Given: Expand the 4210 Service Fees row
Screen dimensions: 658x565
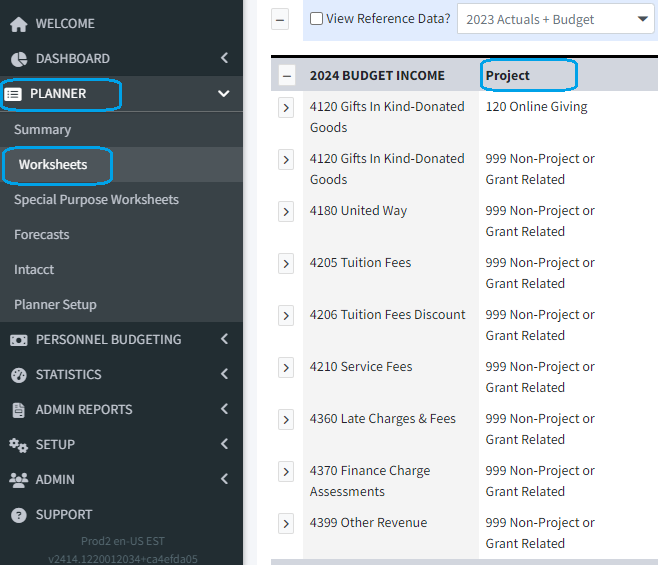Looking at the screenshot, I should coord(286,368).
